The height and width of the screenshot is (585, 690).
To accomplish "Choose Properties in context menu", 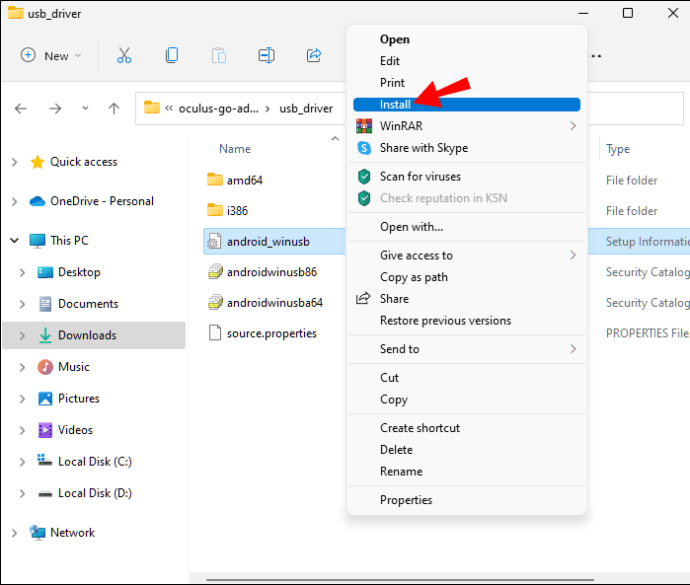I will 466,500.
